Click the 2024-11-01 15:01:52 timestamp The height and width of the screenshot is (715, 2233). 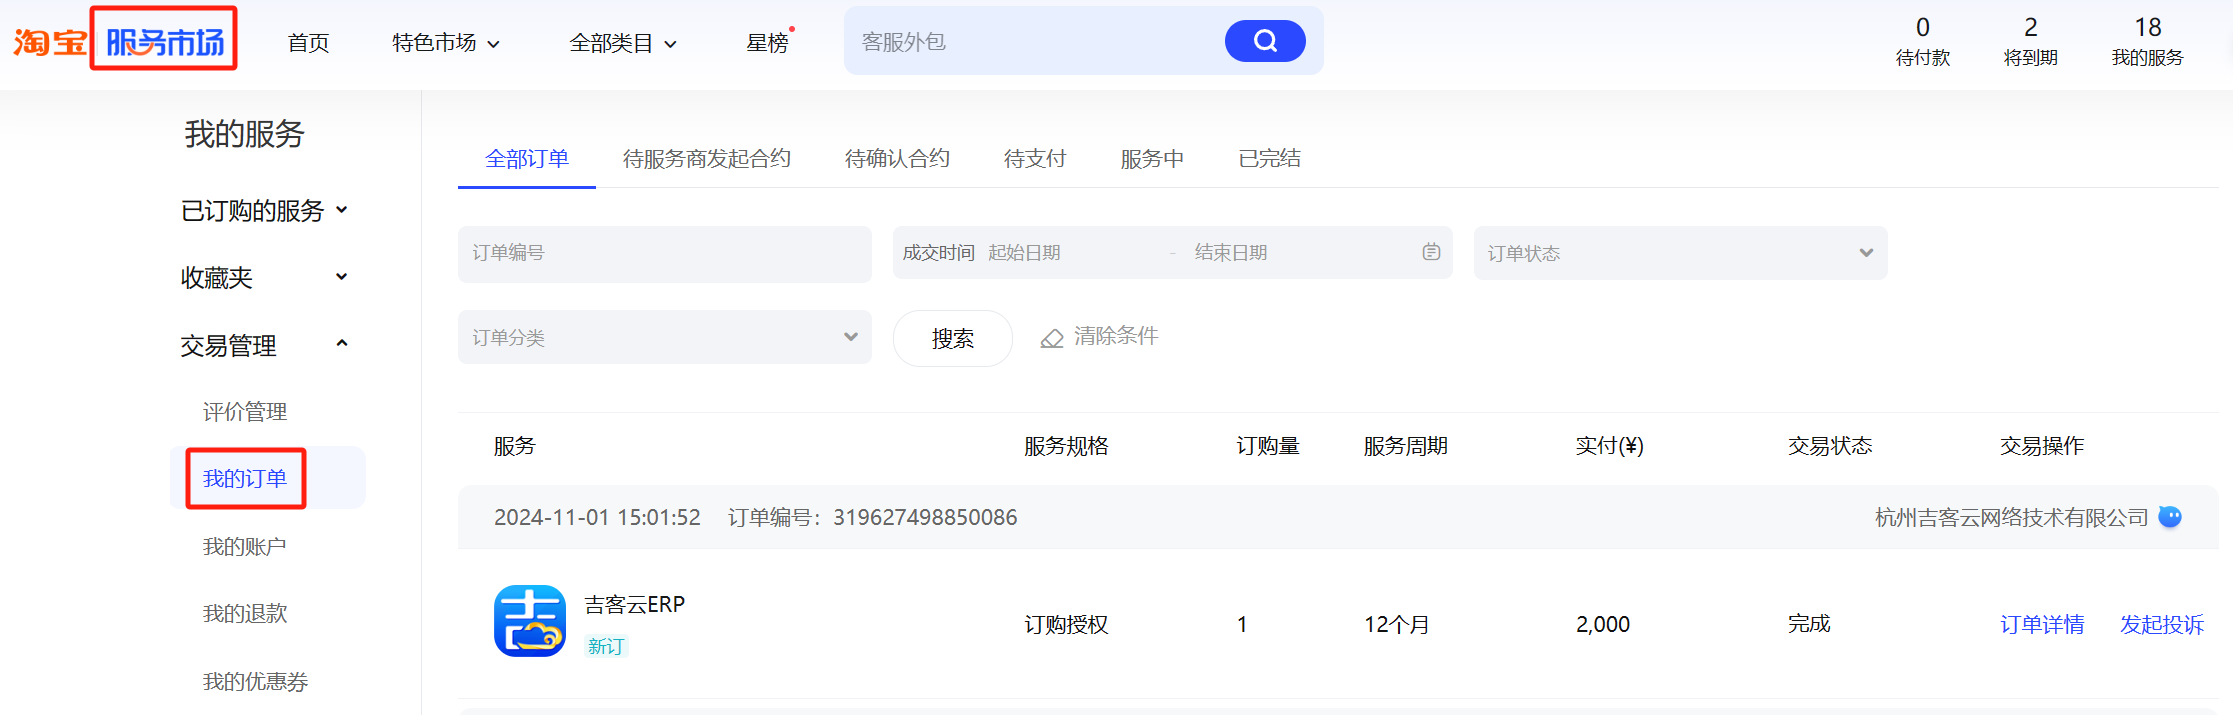click(597, 518)
